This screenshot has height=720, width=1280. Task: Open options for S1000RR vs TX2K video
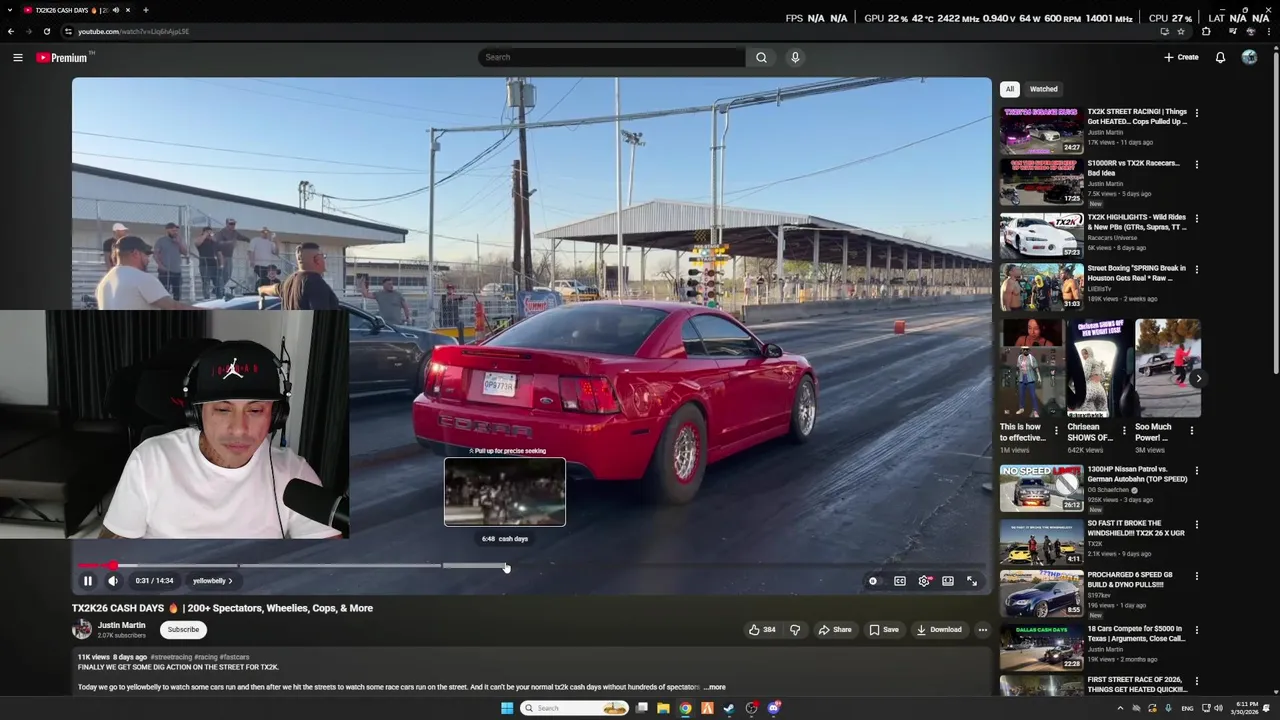click(x=1196, y=164)
